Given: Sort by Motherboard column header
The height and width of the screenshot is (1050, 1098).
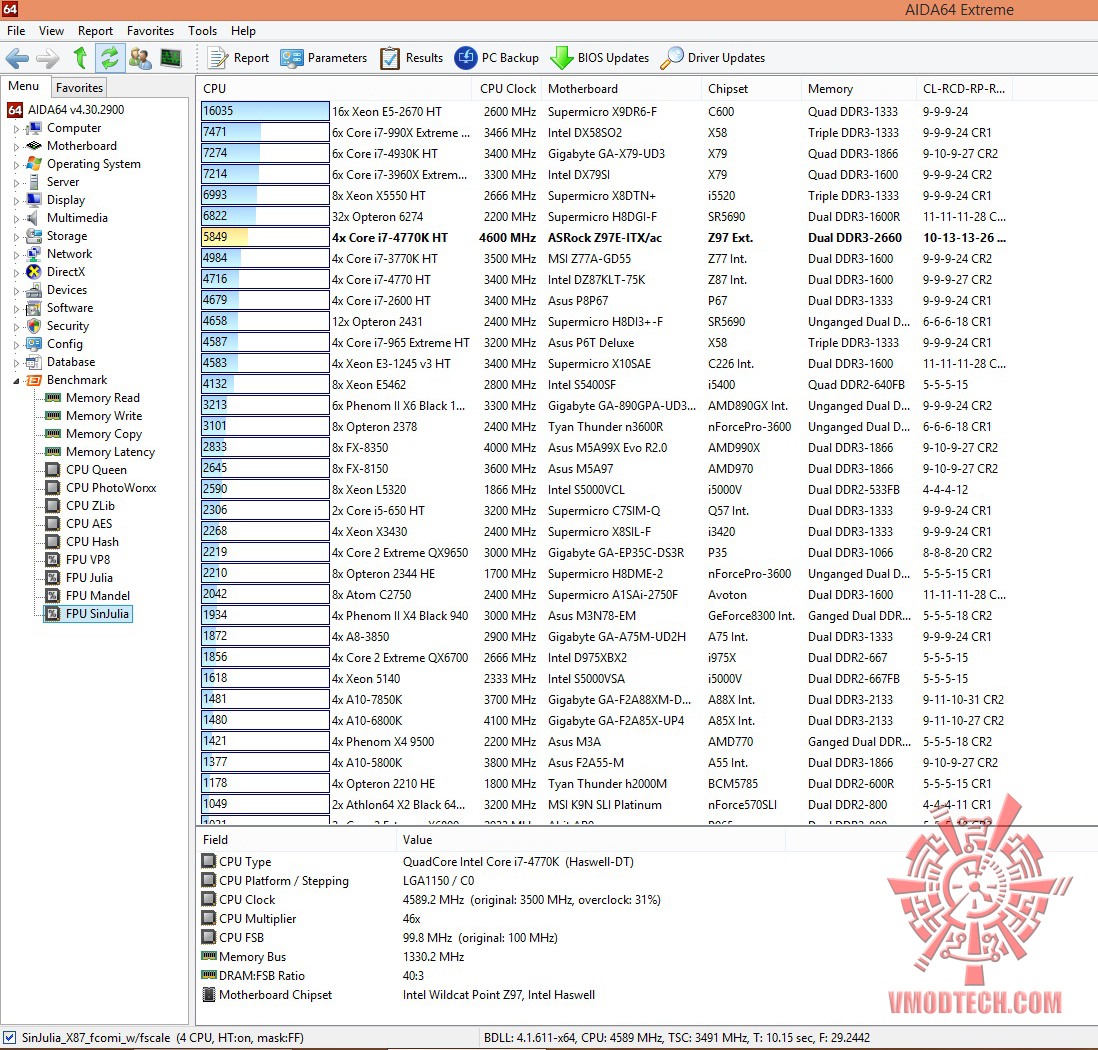Looking at the screenshot, I should pyautogui.click(x=622, y=89).
